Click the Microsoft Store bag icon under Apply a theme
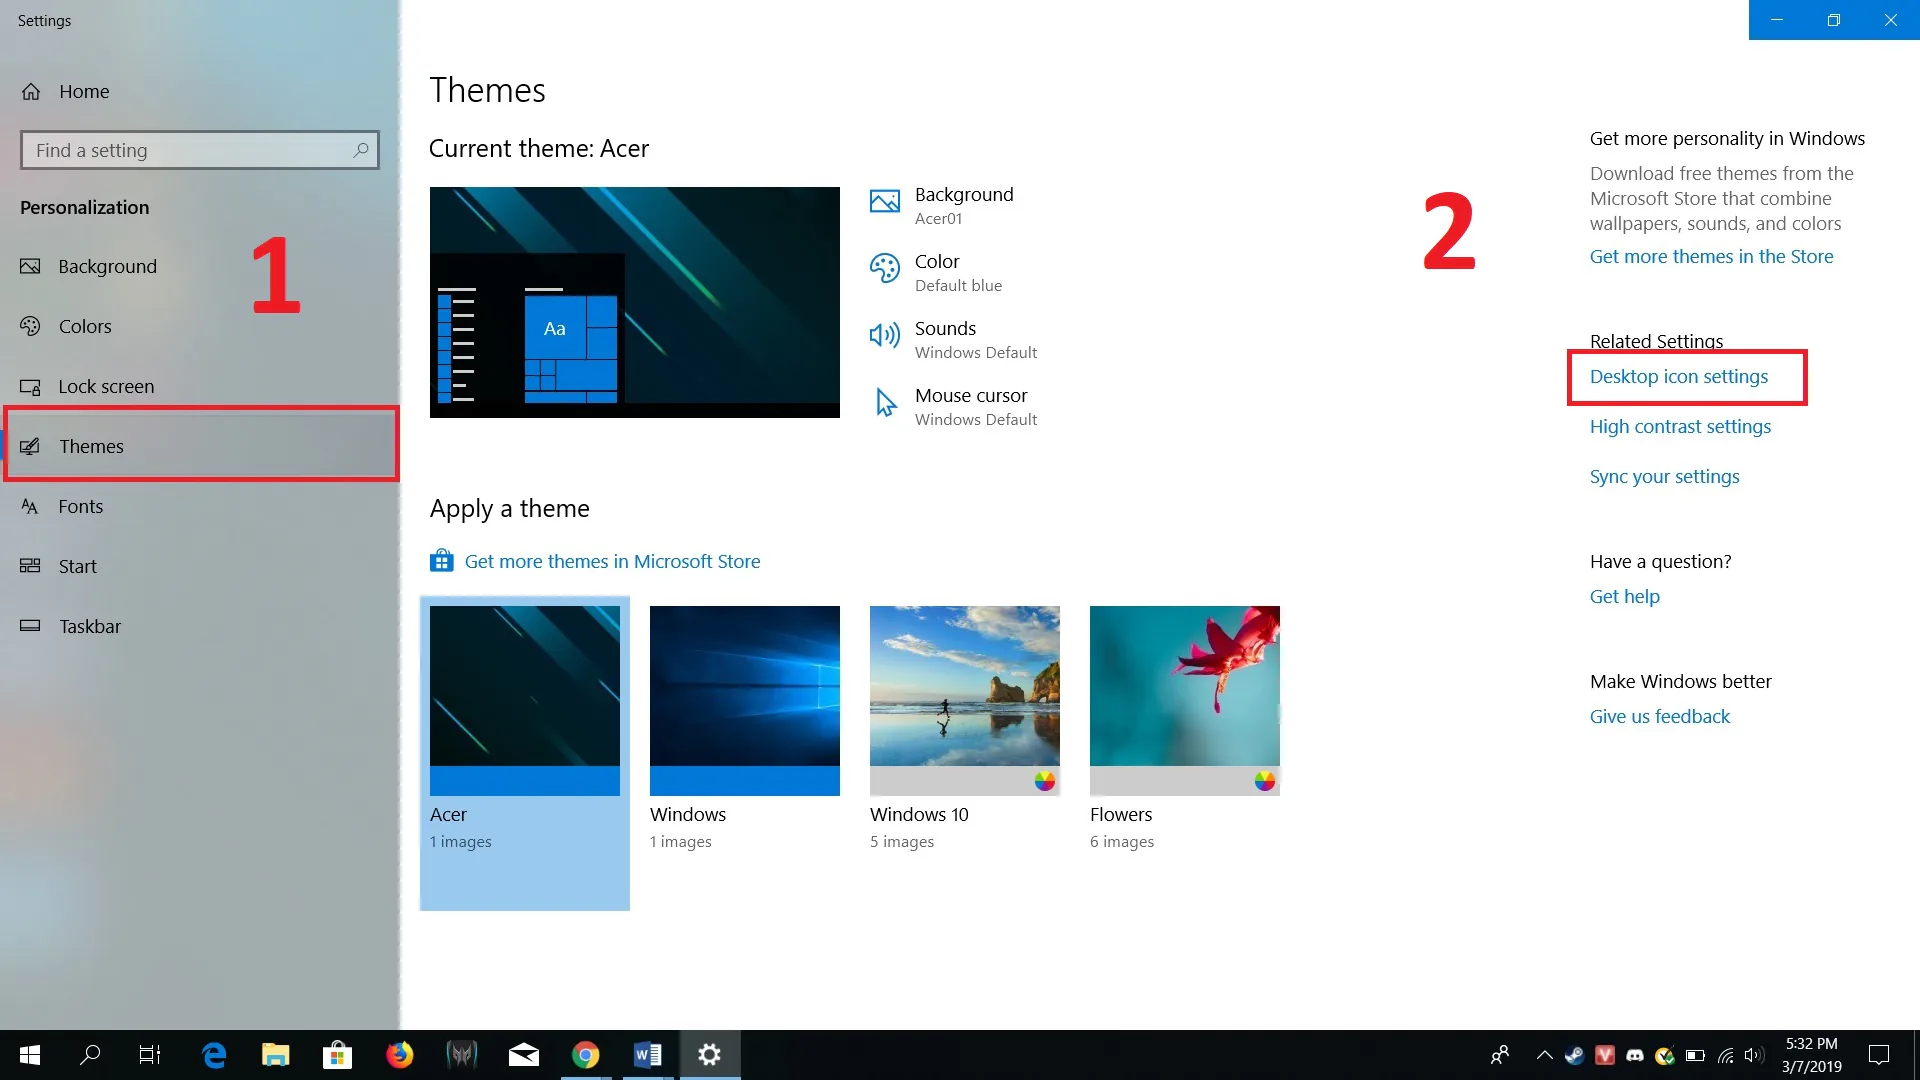Screen dimensions: 1920x1080 [441, 560]
